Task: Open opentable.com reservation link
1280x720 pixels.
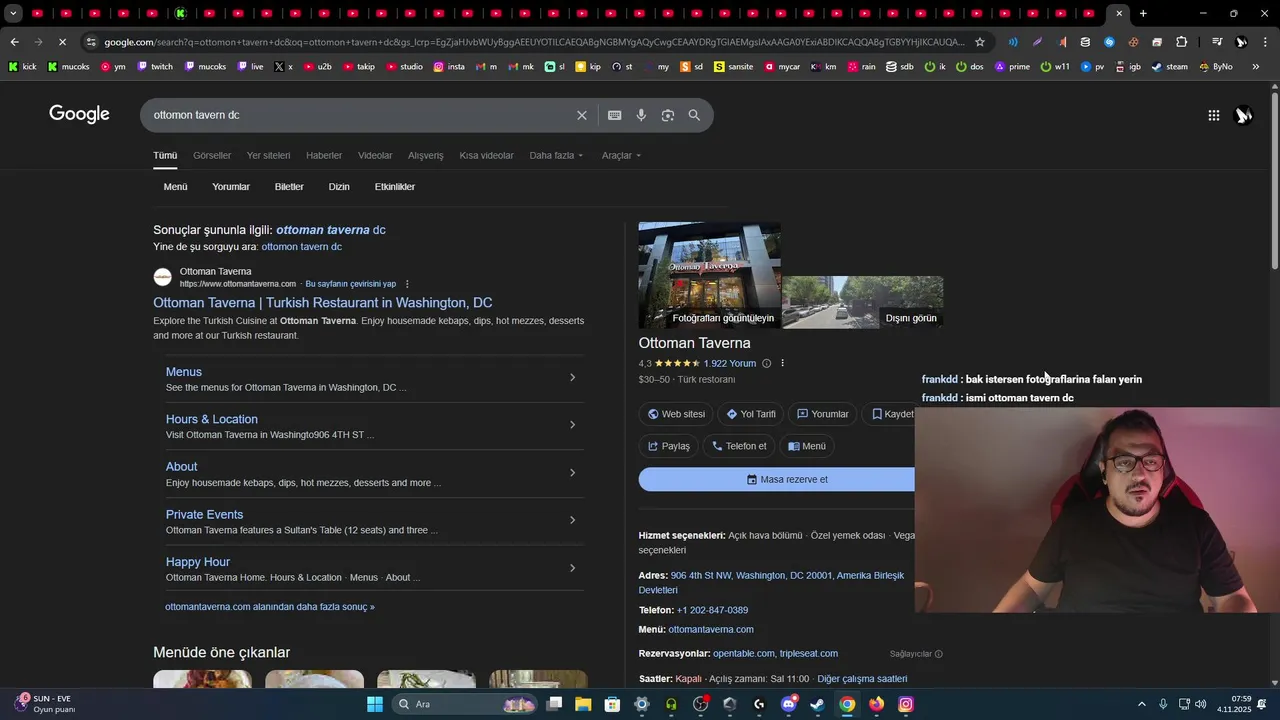Action: (x=744, y=654)
